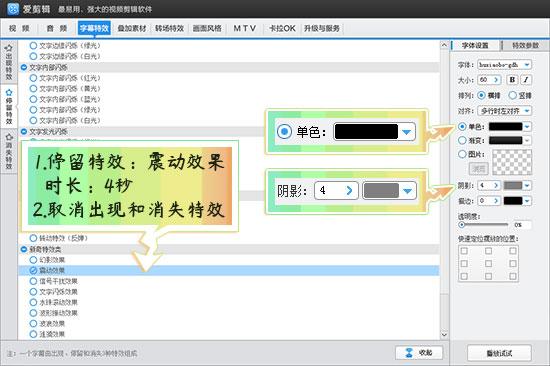Click the 阴影 value stepper arrow
Screen dimensions: 550x366
point(496,185)
